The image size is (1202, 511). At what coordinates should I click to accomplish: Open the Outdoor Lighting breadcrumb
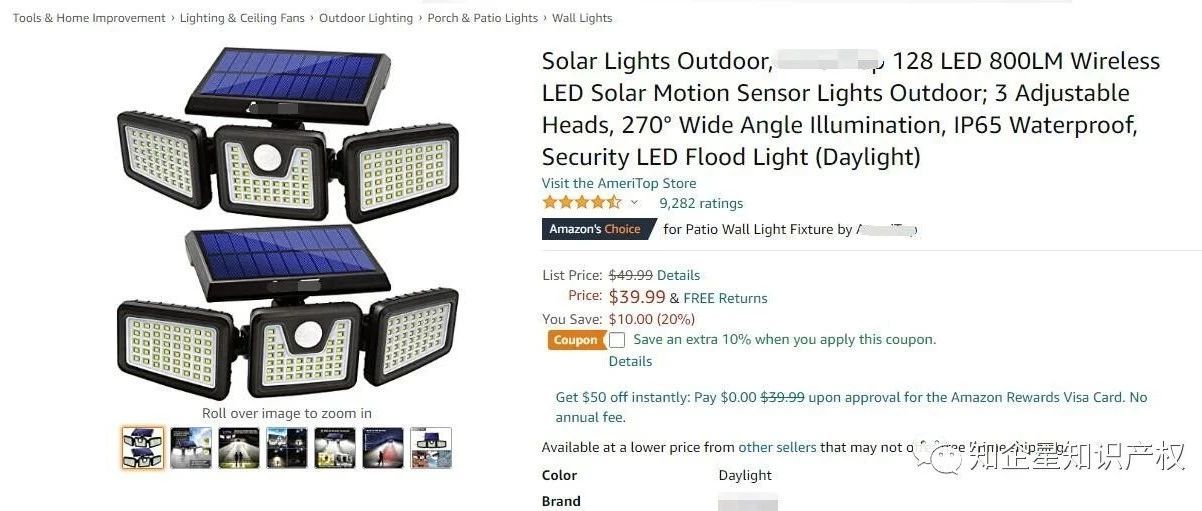(x=366, y=18)
